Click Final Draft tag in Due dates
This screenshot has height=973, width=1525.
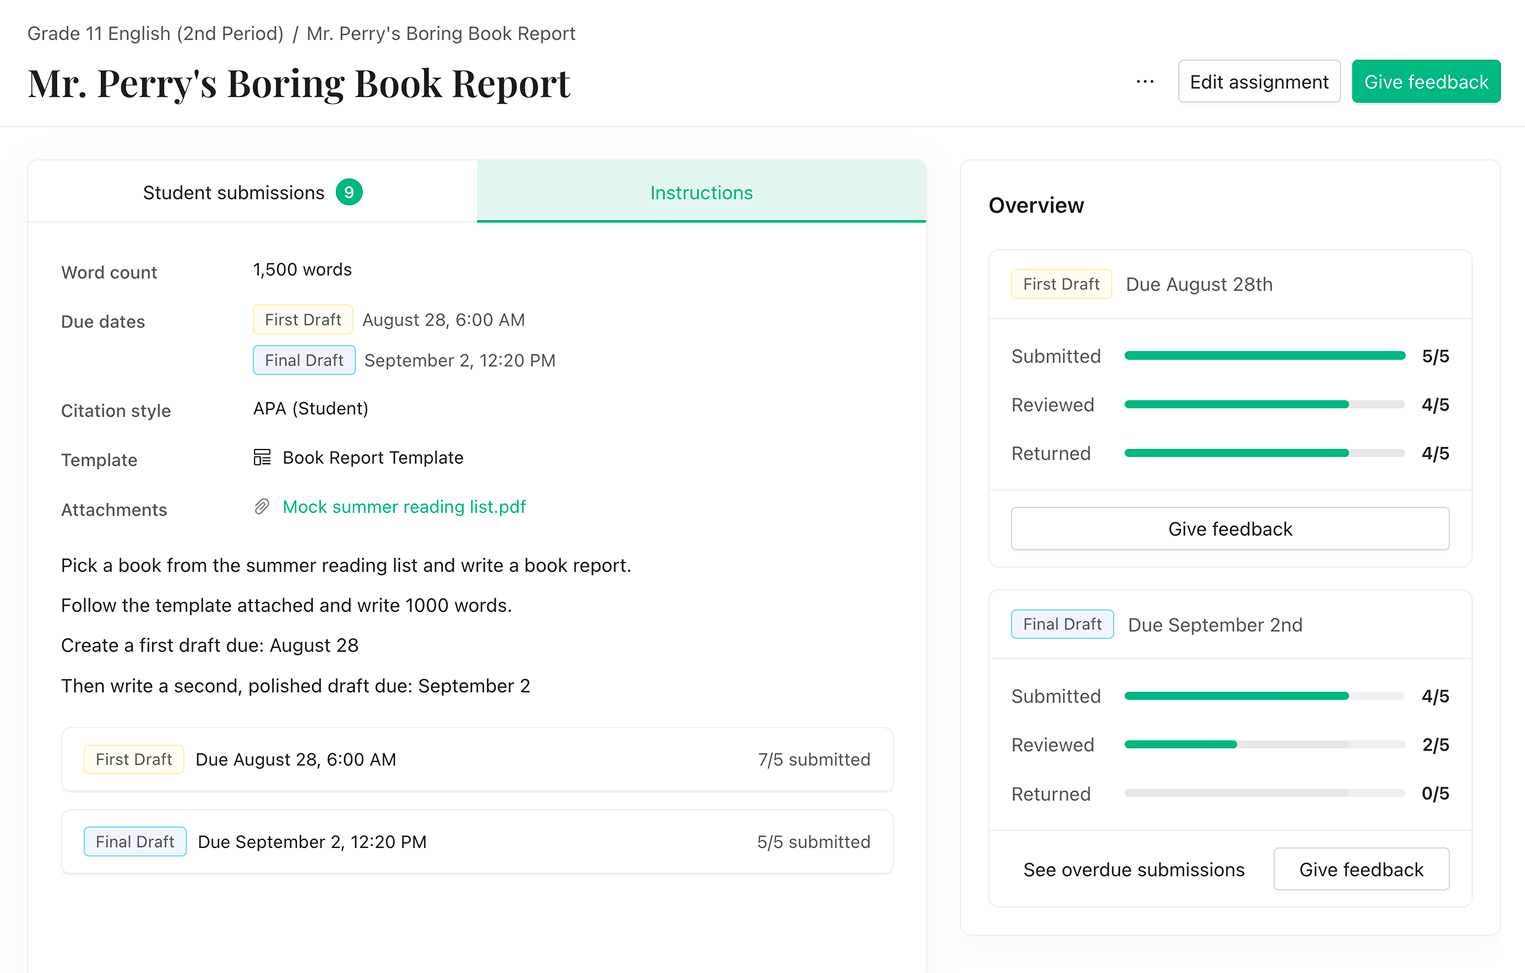pyautogui.click(x=304, y=360)
